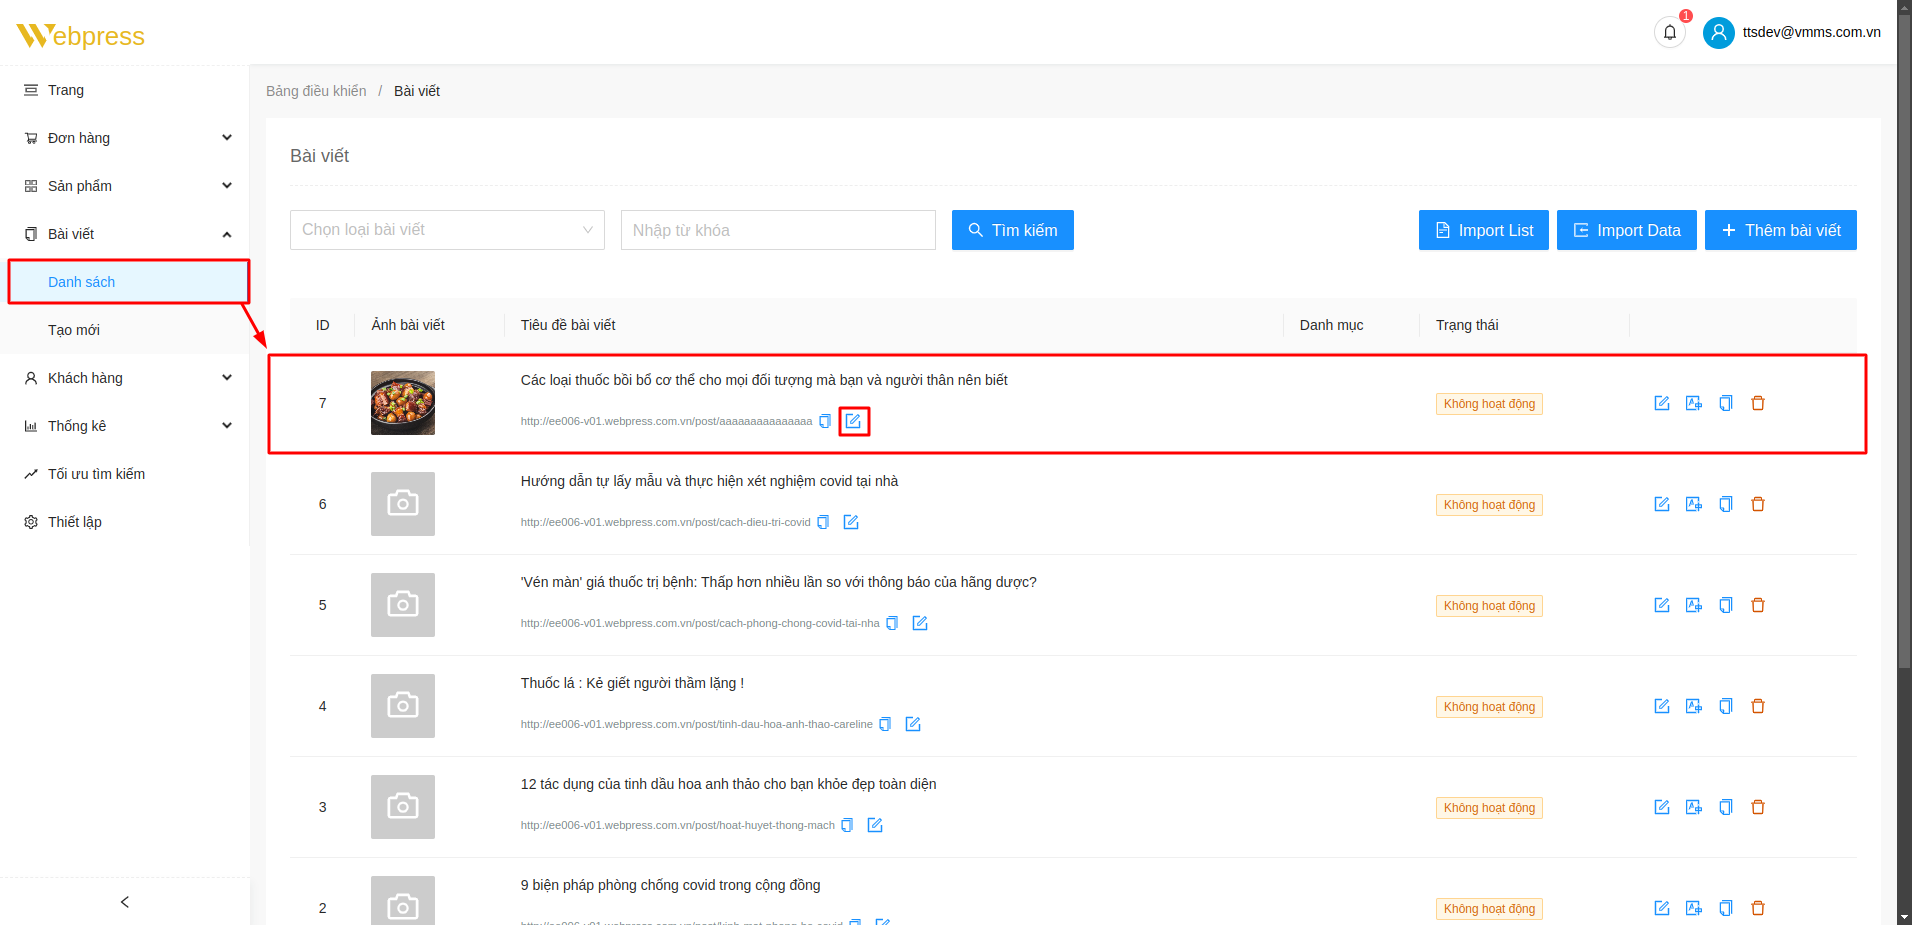Duplicate post 4 with the copy icon
The width and height of the screenshot is (1912, 925).
coord(1725,706)
